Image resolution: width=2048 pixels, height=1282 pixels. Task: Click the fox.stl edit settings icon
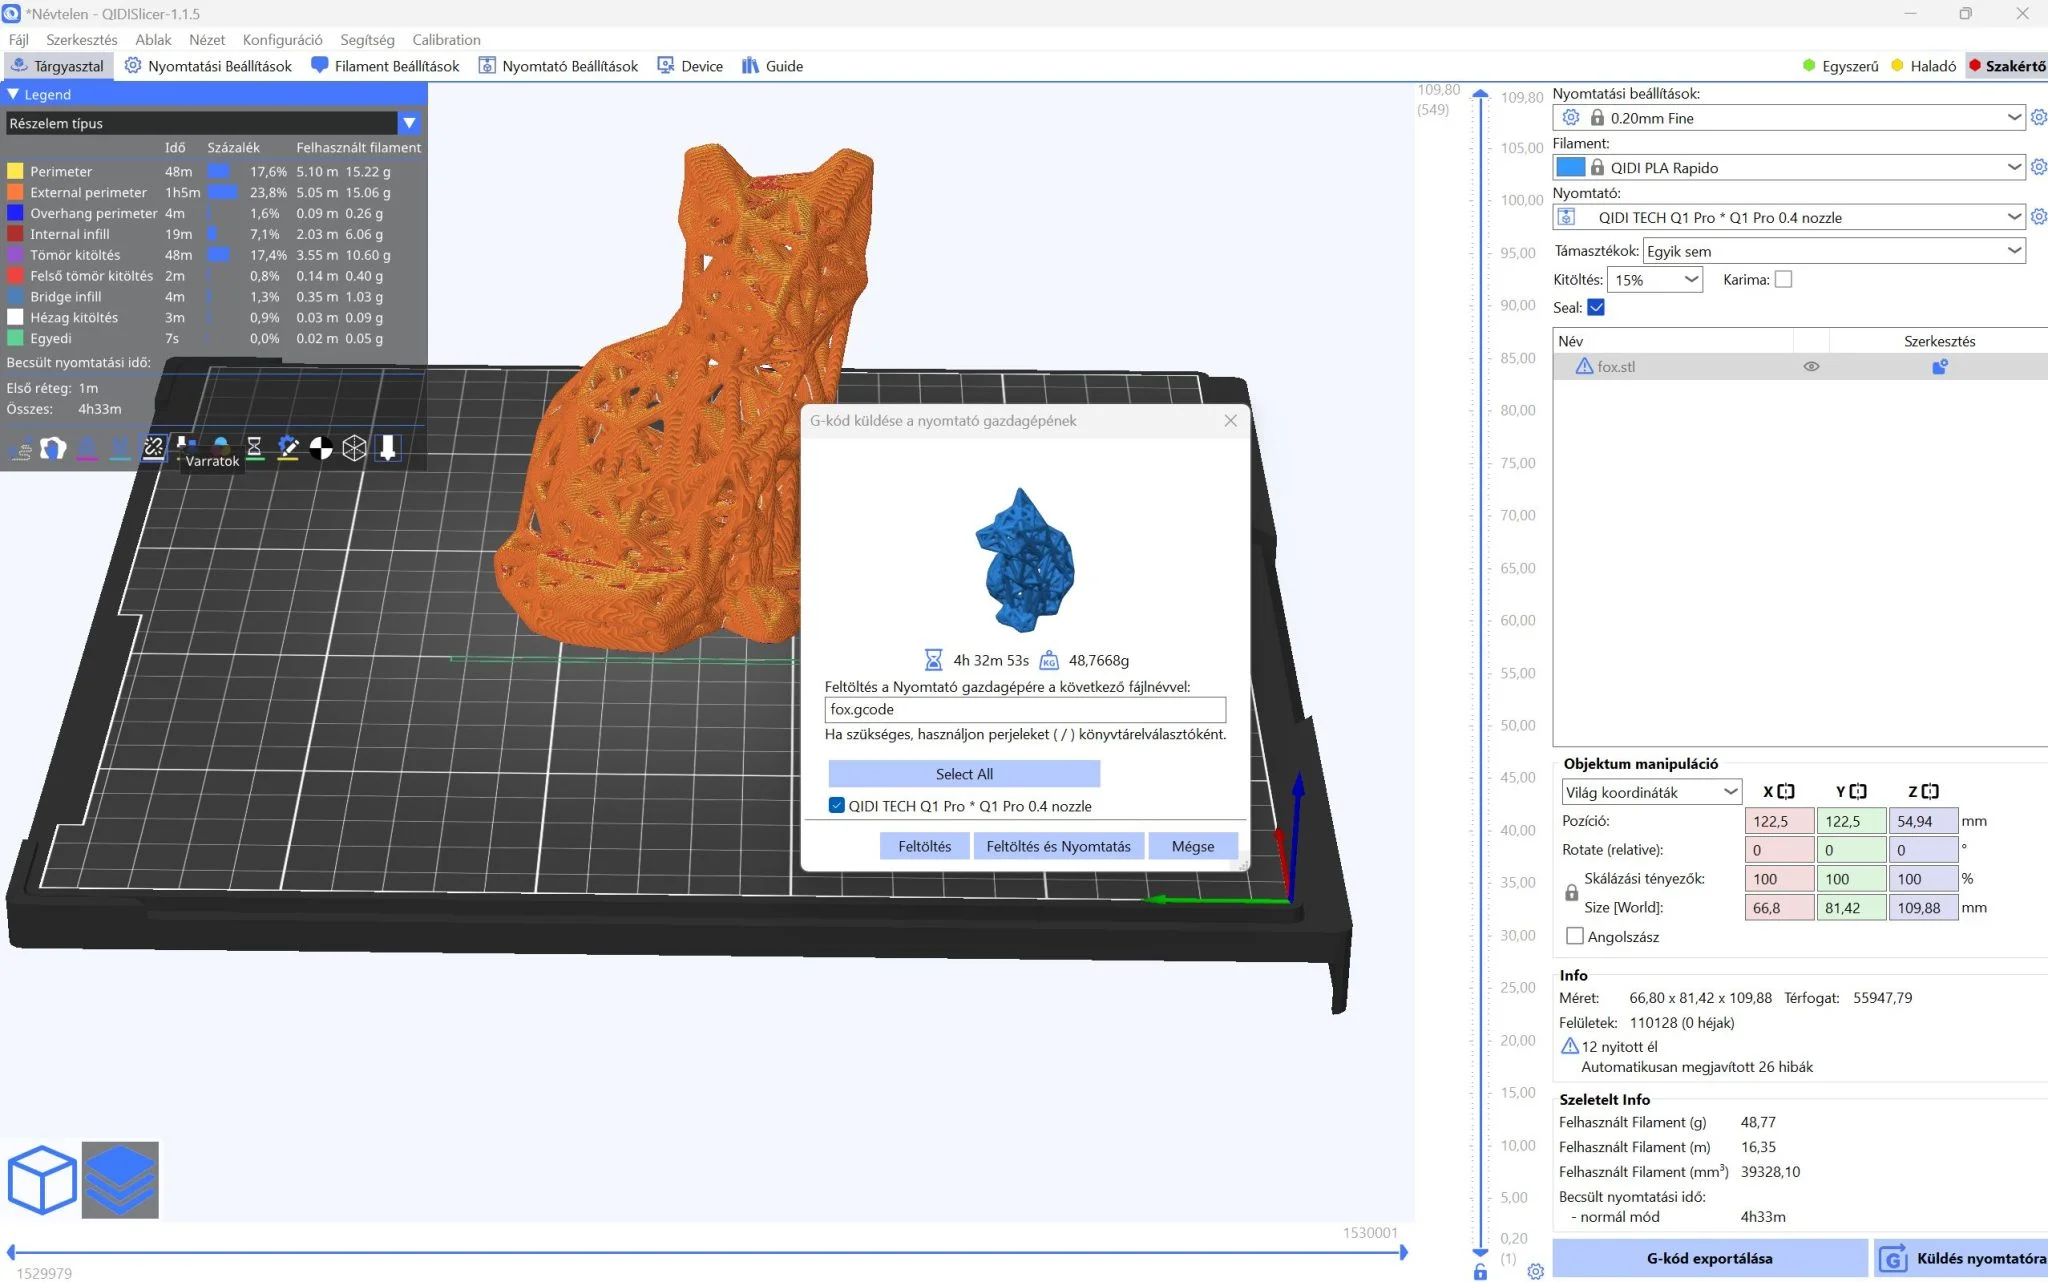click(x=1940, y=367)
